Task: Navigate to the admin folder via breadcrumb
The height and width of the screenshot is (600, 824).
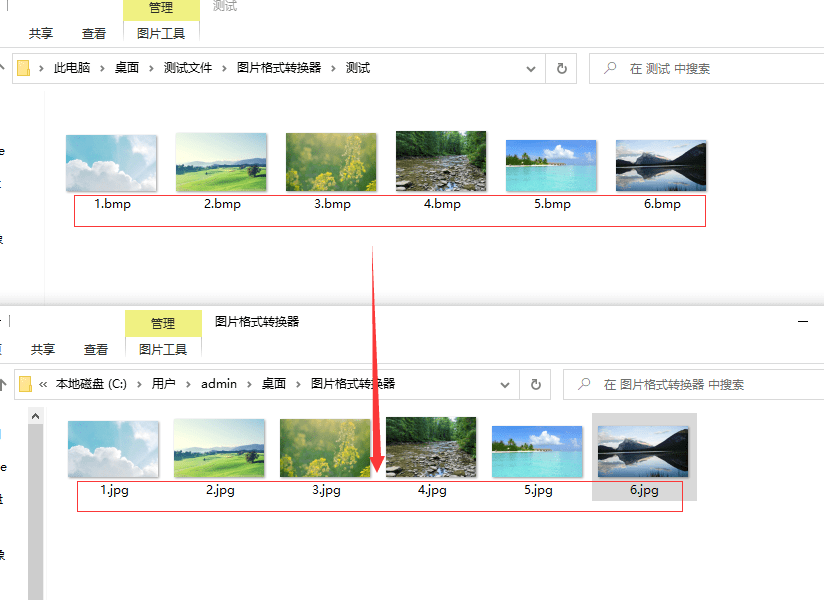Action: [x=219, y=384]
